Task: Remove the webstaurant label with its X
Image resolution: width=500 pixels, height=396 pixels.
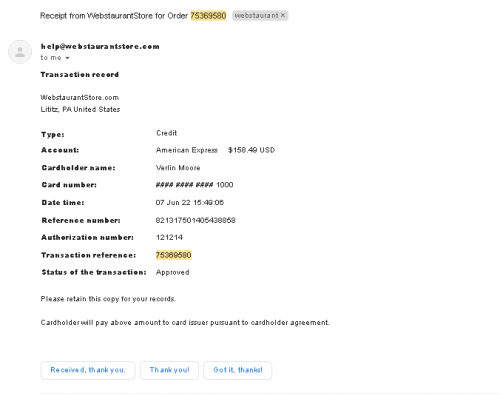Action: [x=283, y=15]
